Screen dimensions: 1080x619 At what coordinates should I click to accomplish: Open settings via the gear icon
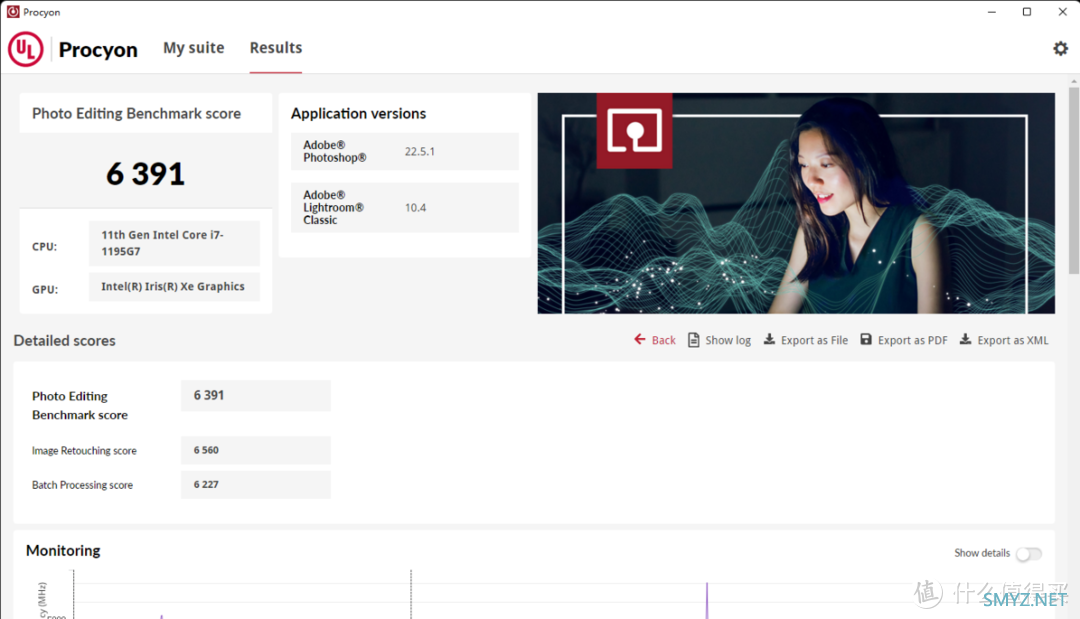point(1060,48)
